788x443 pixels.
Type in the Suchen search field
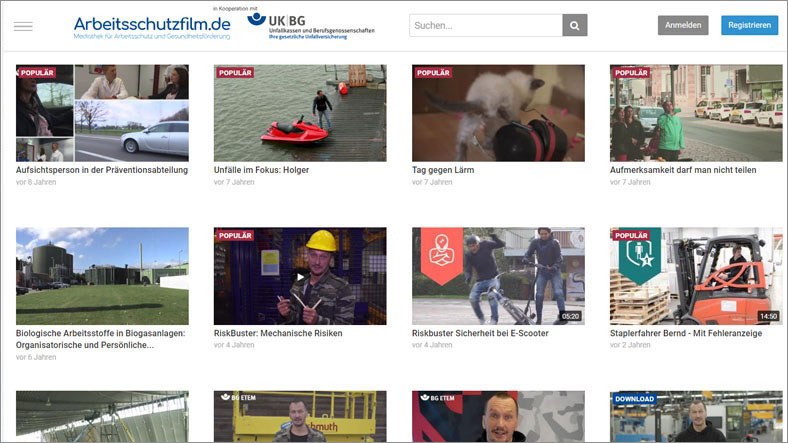(x=485, y=25)
